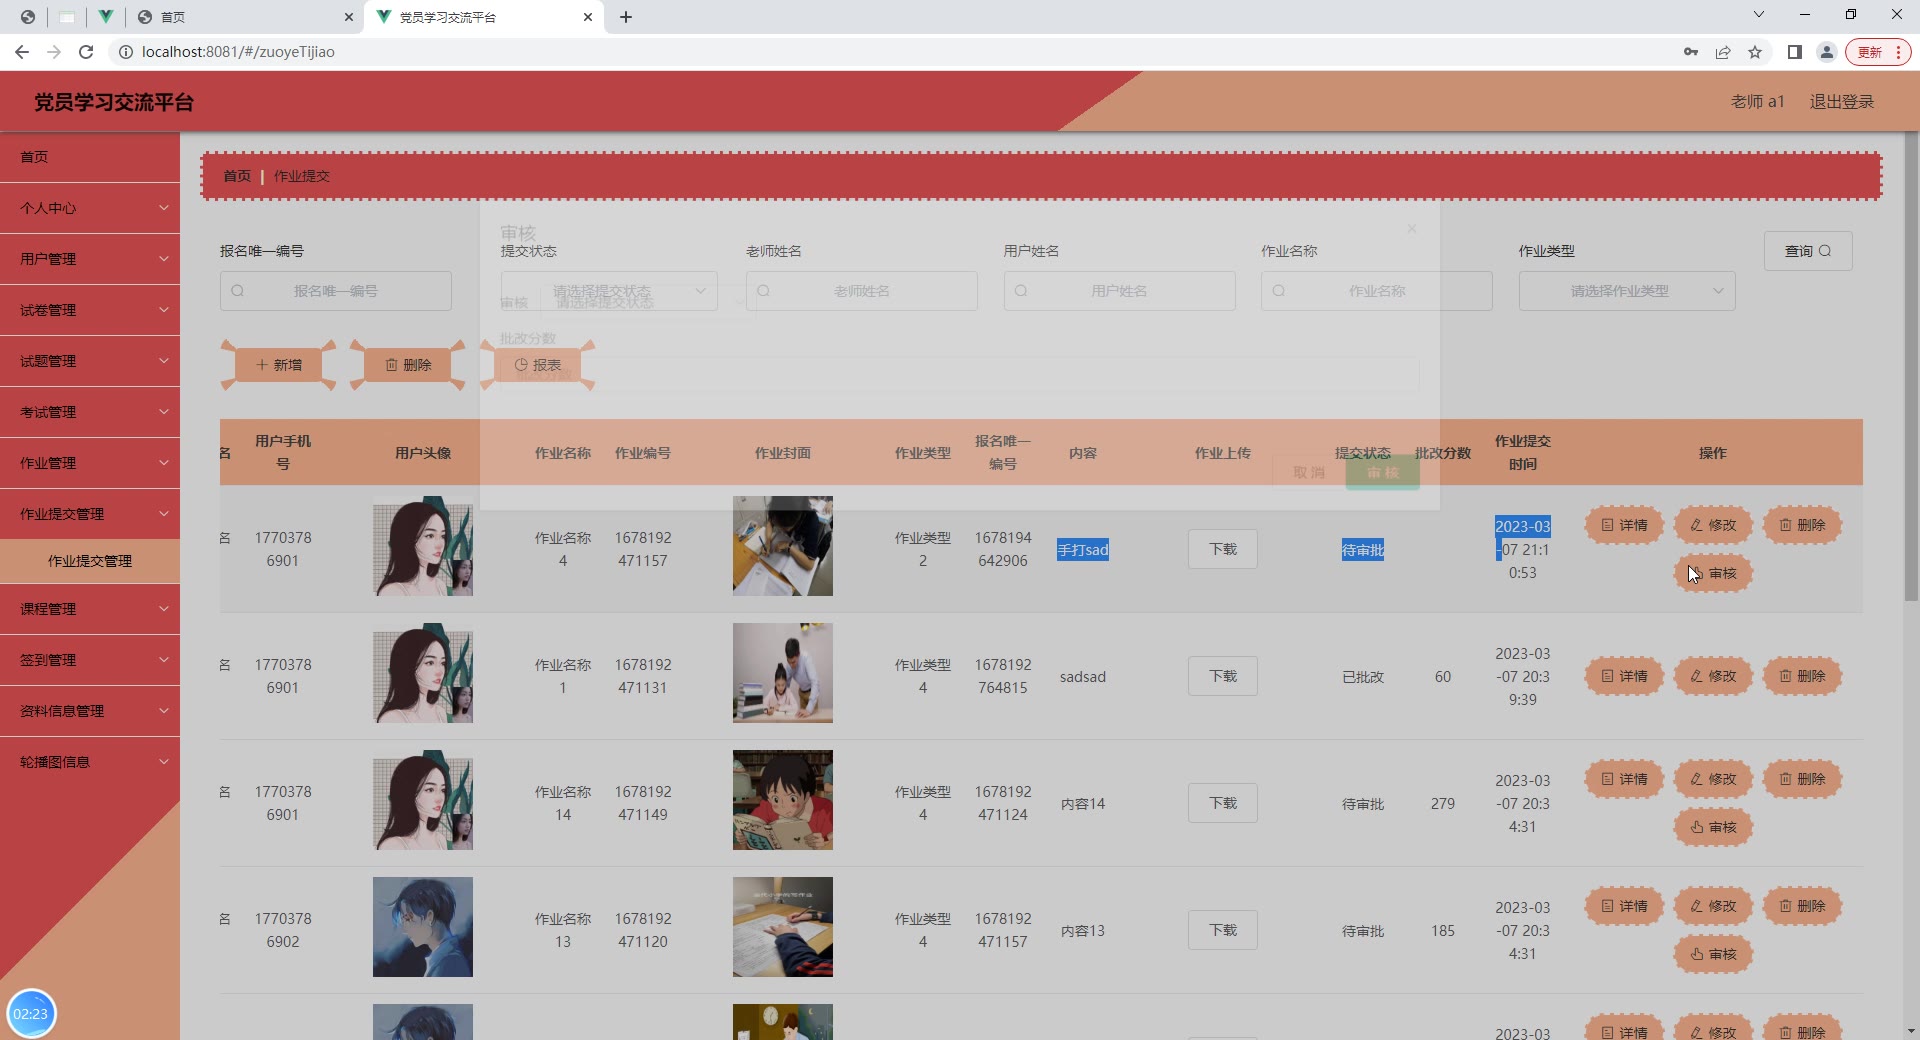Expand 个人中心 sidebar menu
Image resolution: width=1920 pixels, height=1040 pixels.
click(x=90, y=208)
